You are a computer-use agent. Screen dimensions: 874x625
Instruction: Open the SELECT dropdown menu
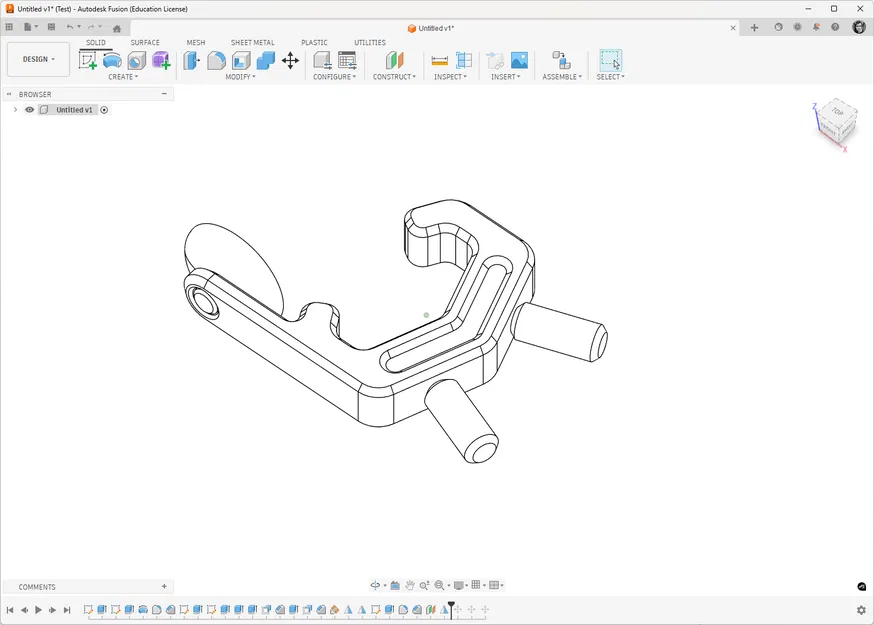tap(610, 77)
